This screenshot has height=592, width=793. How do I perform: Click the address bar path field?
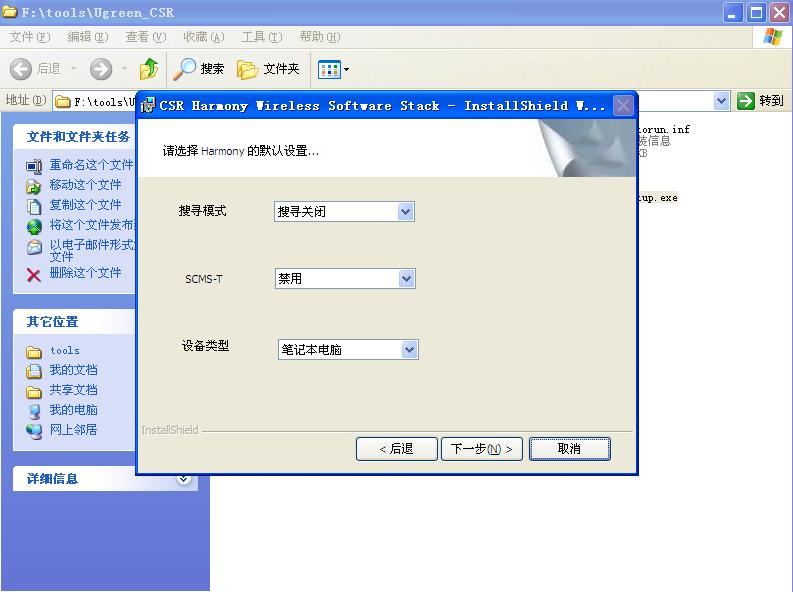coord(96,102)
